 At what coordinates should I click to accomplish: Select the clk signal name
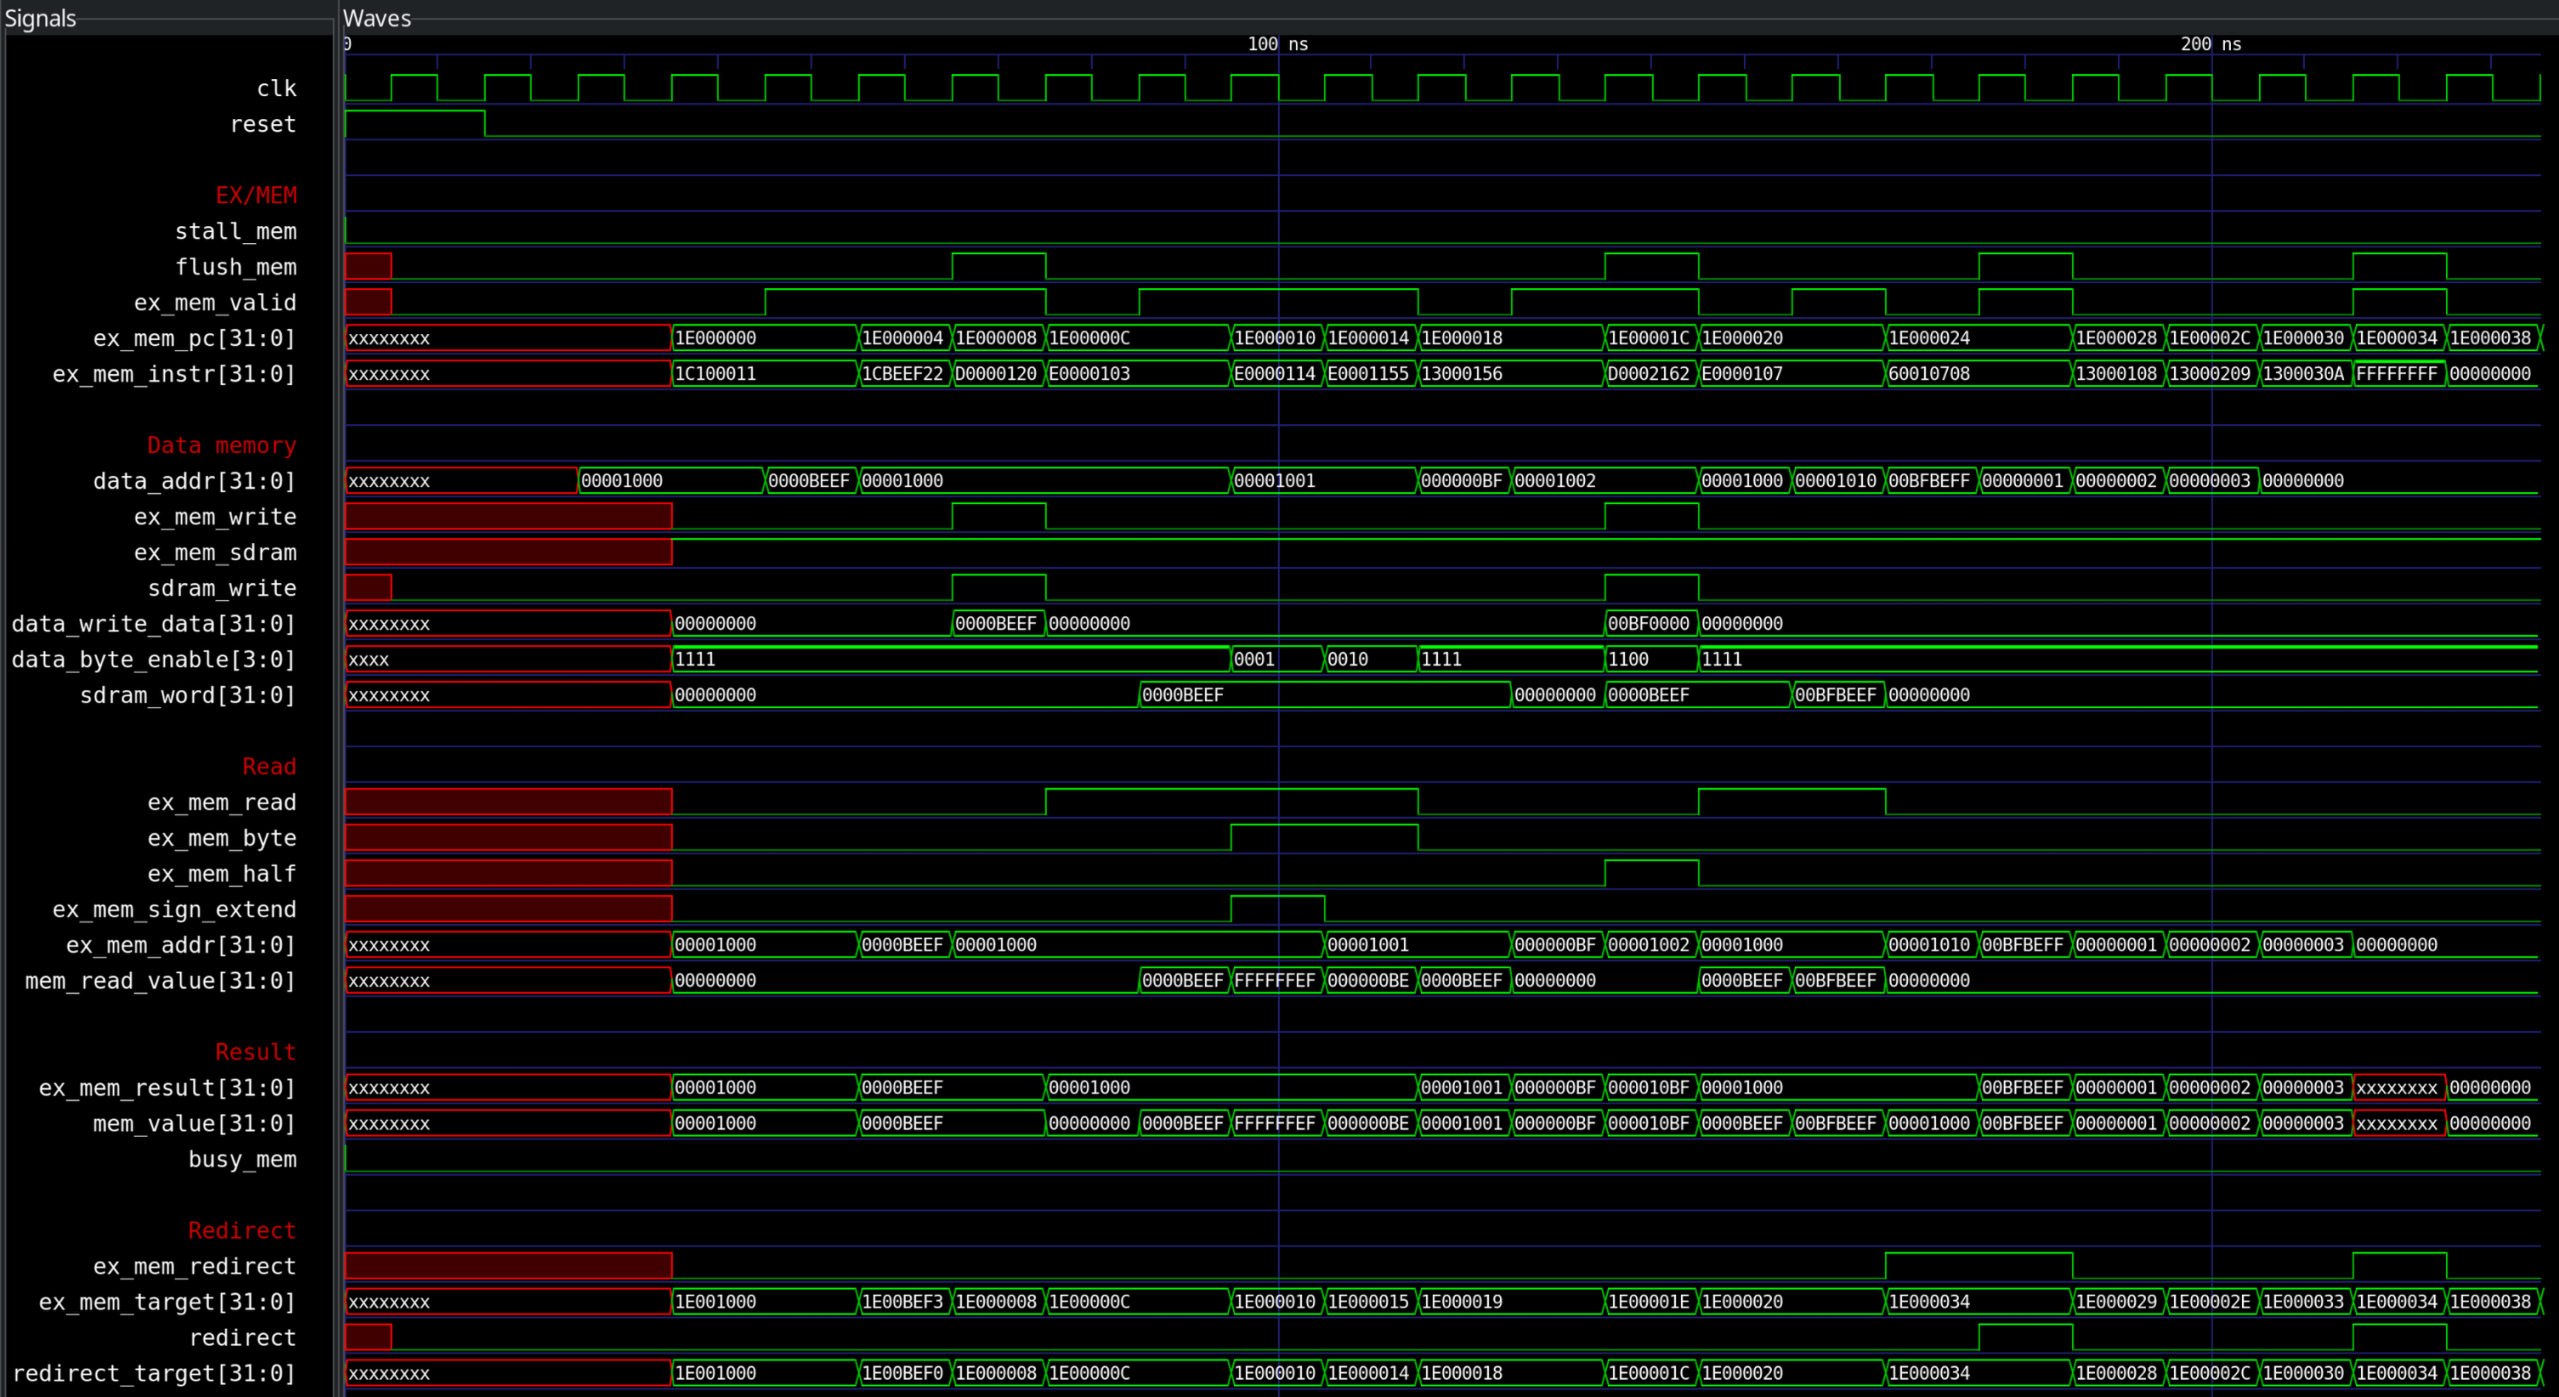(x=276, y=88)
